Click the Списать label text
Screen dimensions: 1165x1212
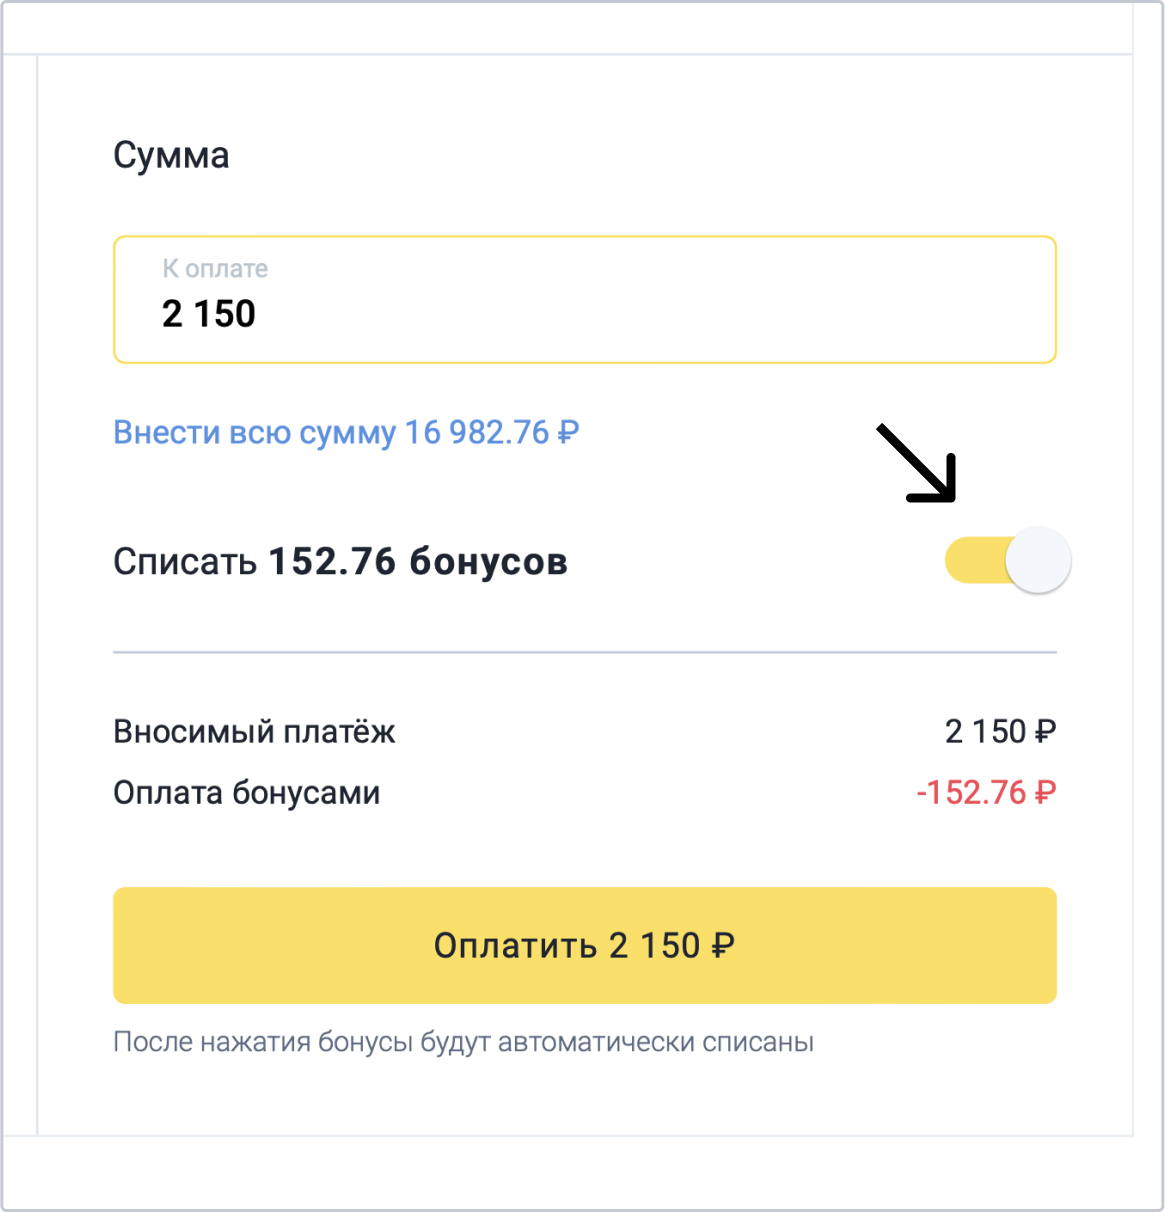[x=185, y=562]
